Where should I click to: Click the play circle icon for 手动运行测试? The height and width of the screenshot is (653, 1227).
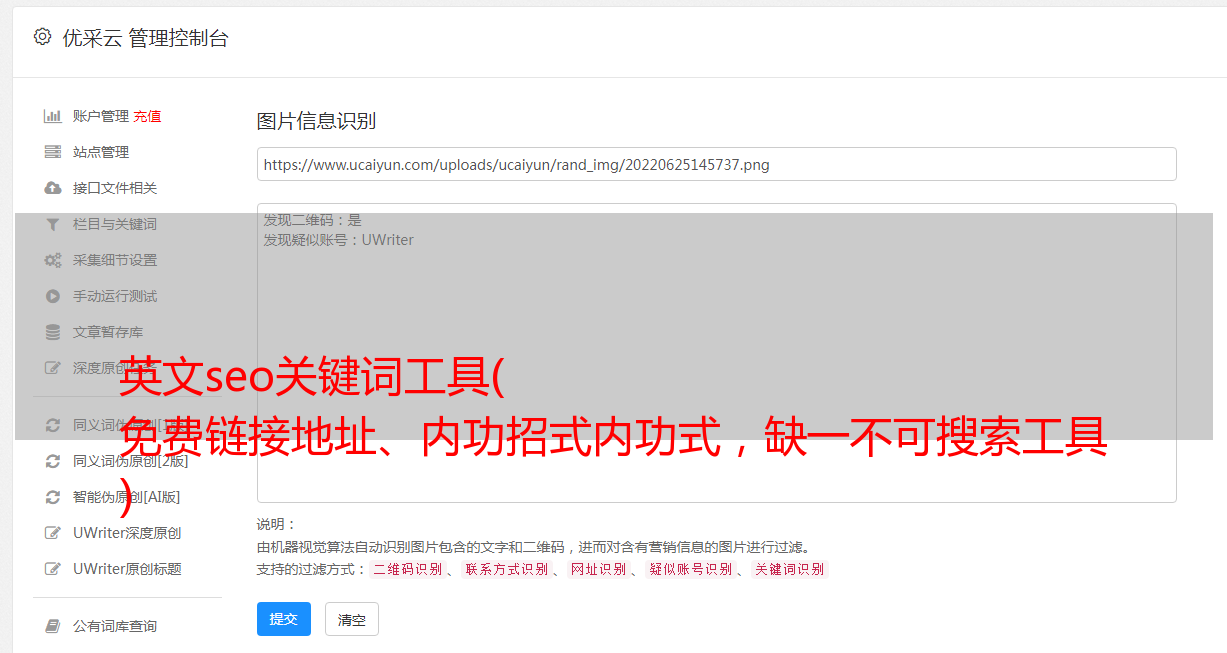point(53,296)
